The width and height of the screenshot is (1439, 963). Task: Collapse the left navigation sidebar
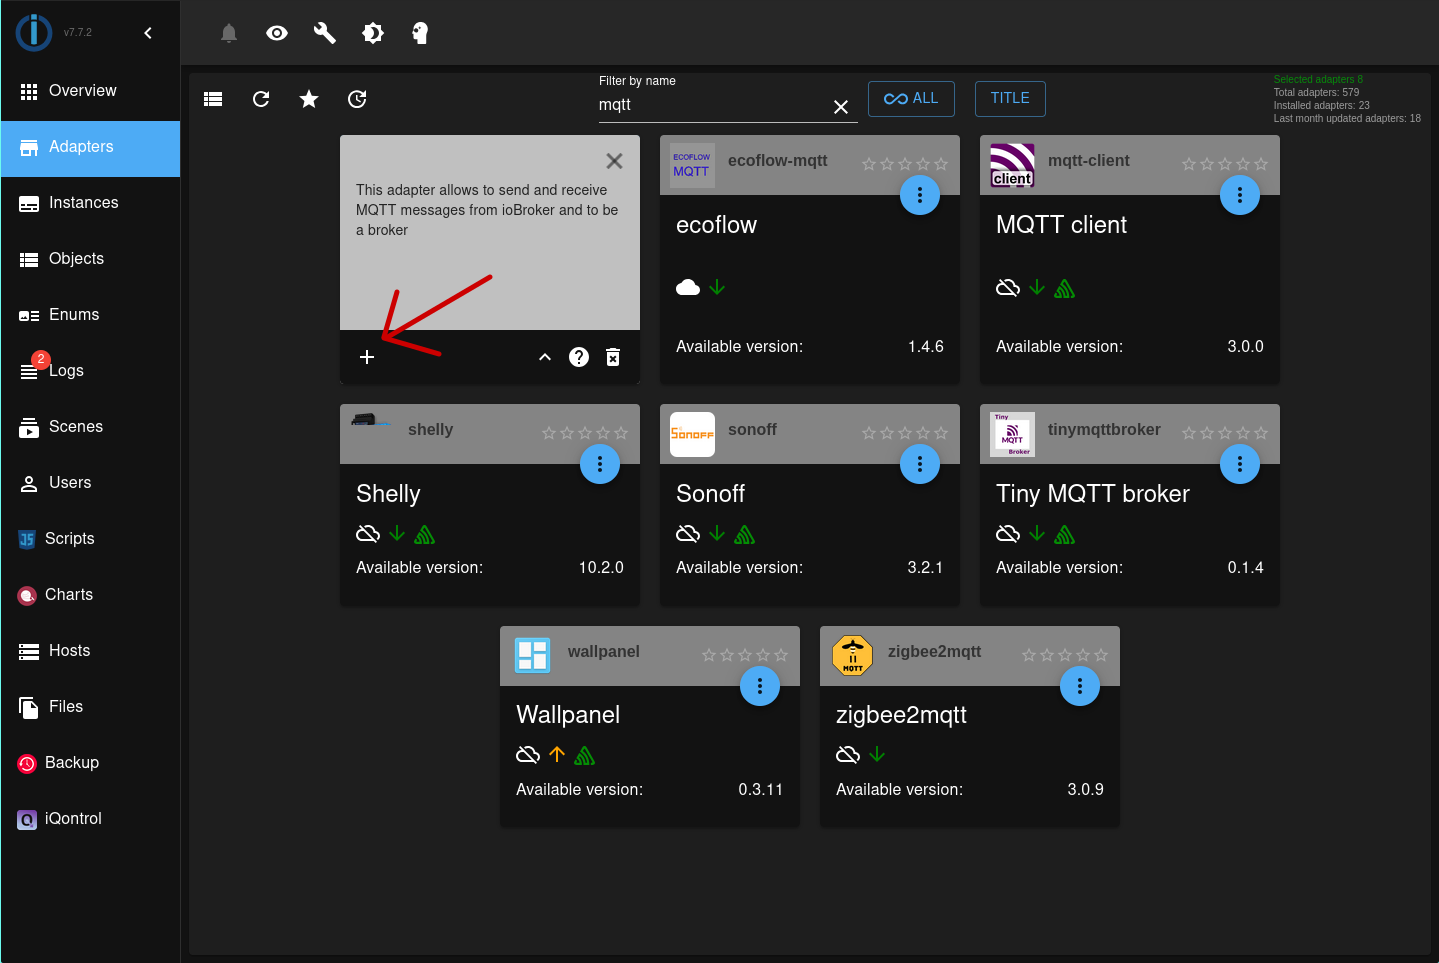148,32
